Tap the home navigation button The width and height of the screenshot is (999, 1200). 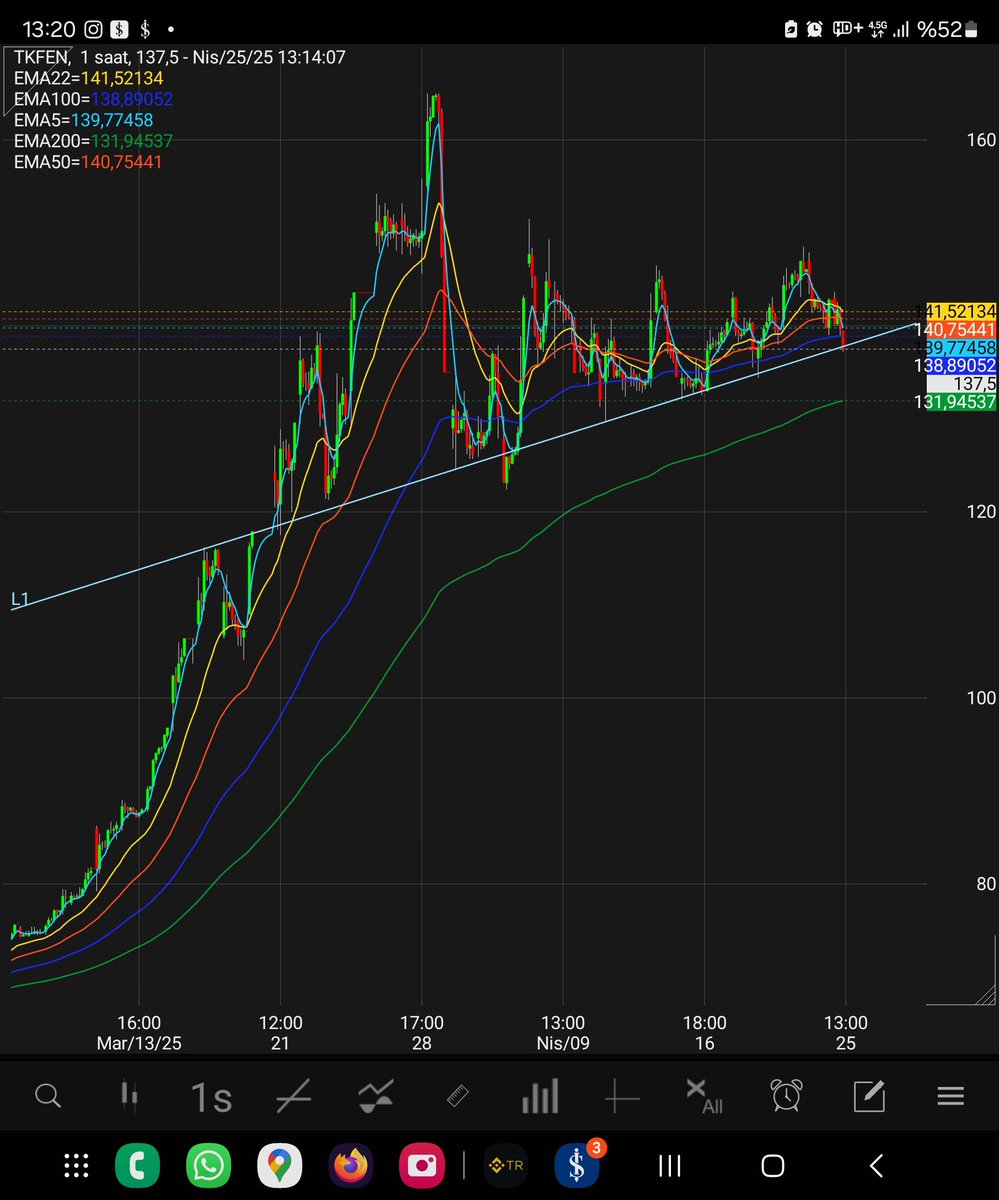(773, 1165)
